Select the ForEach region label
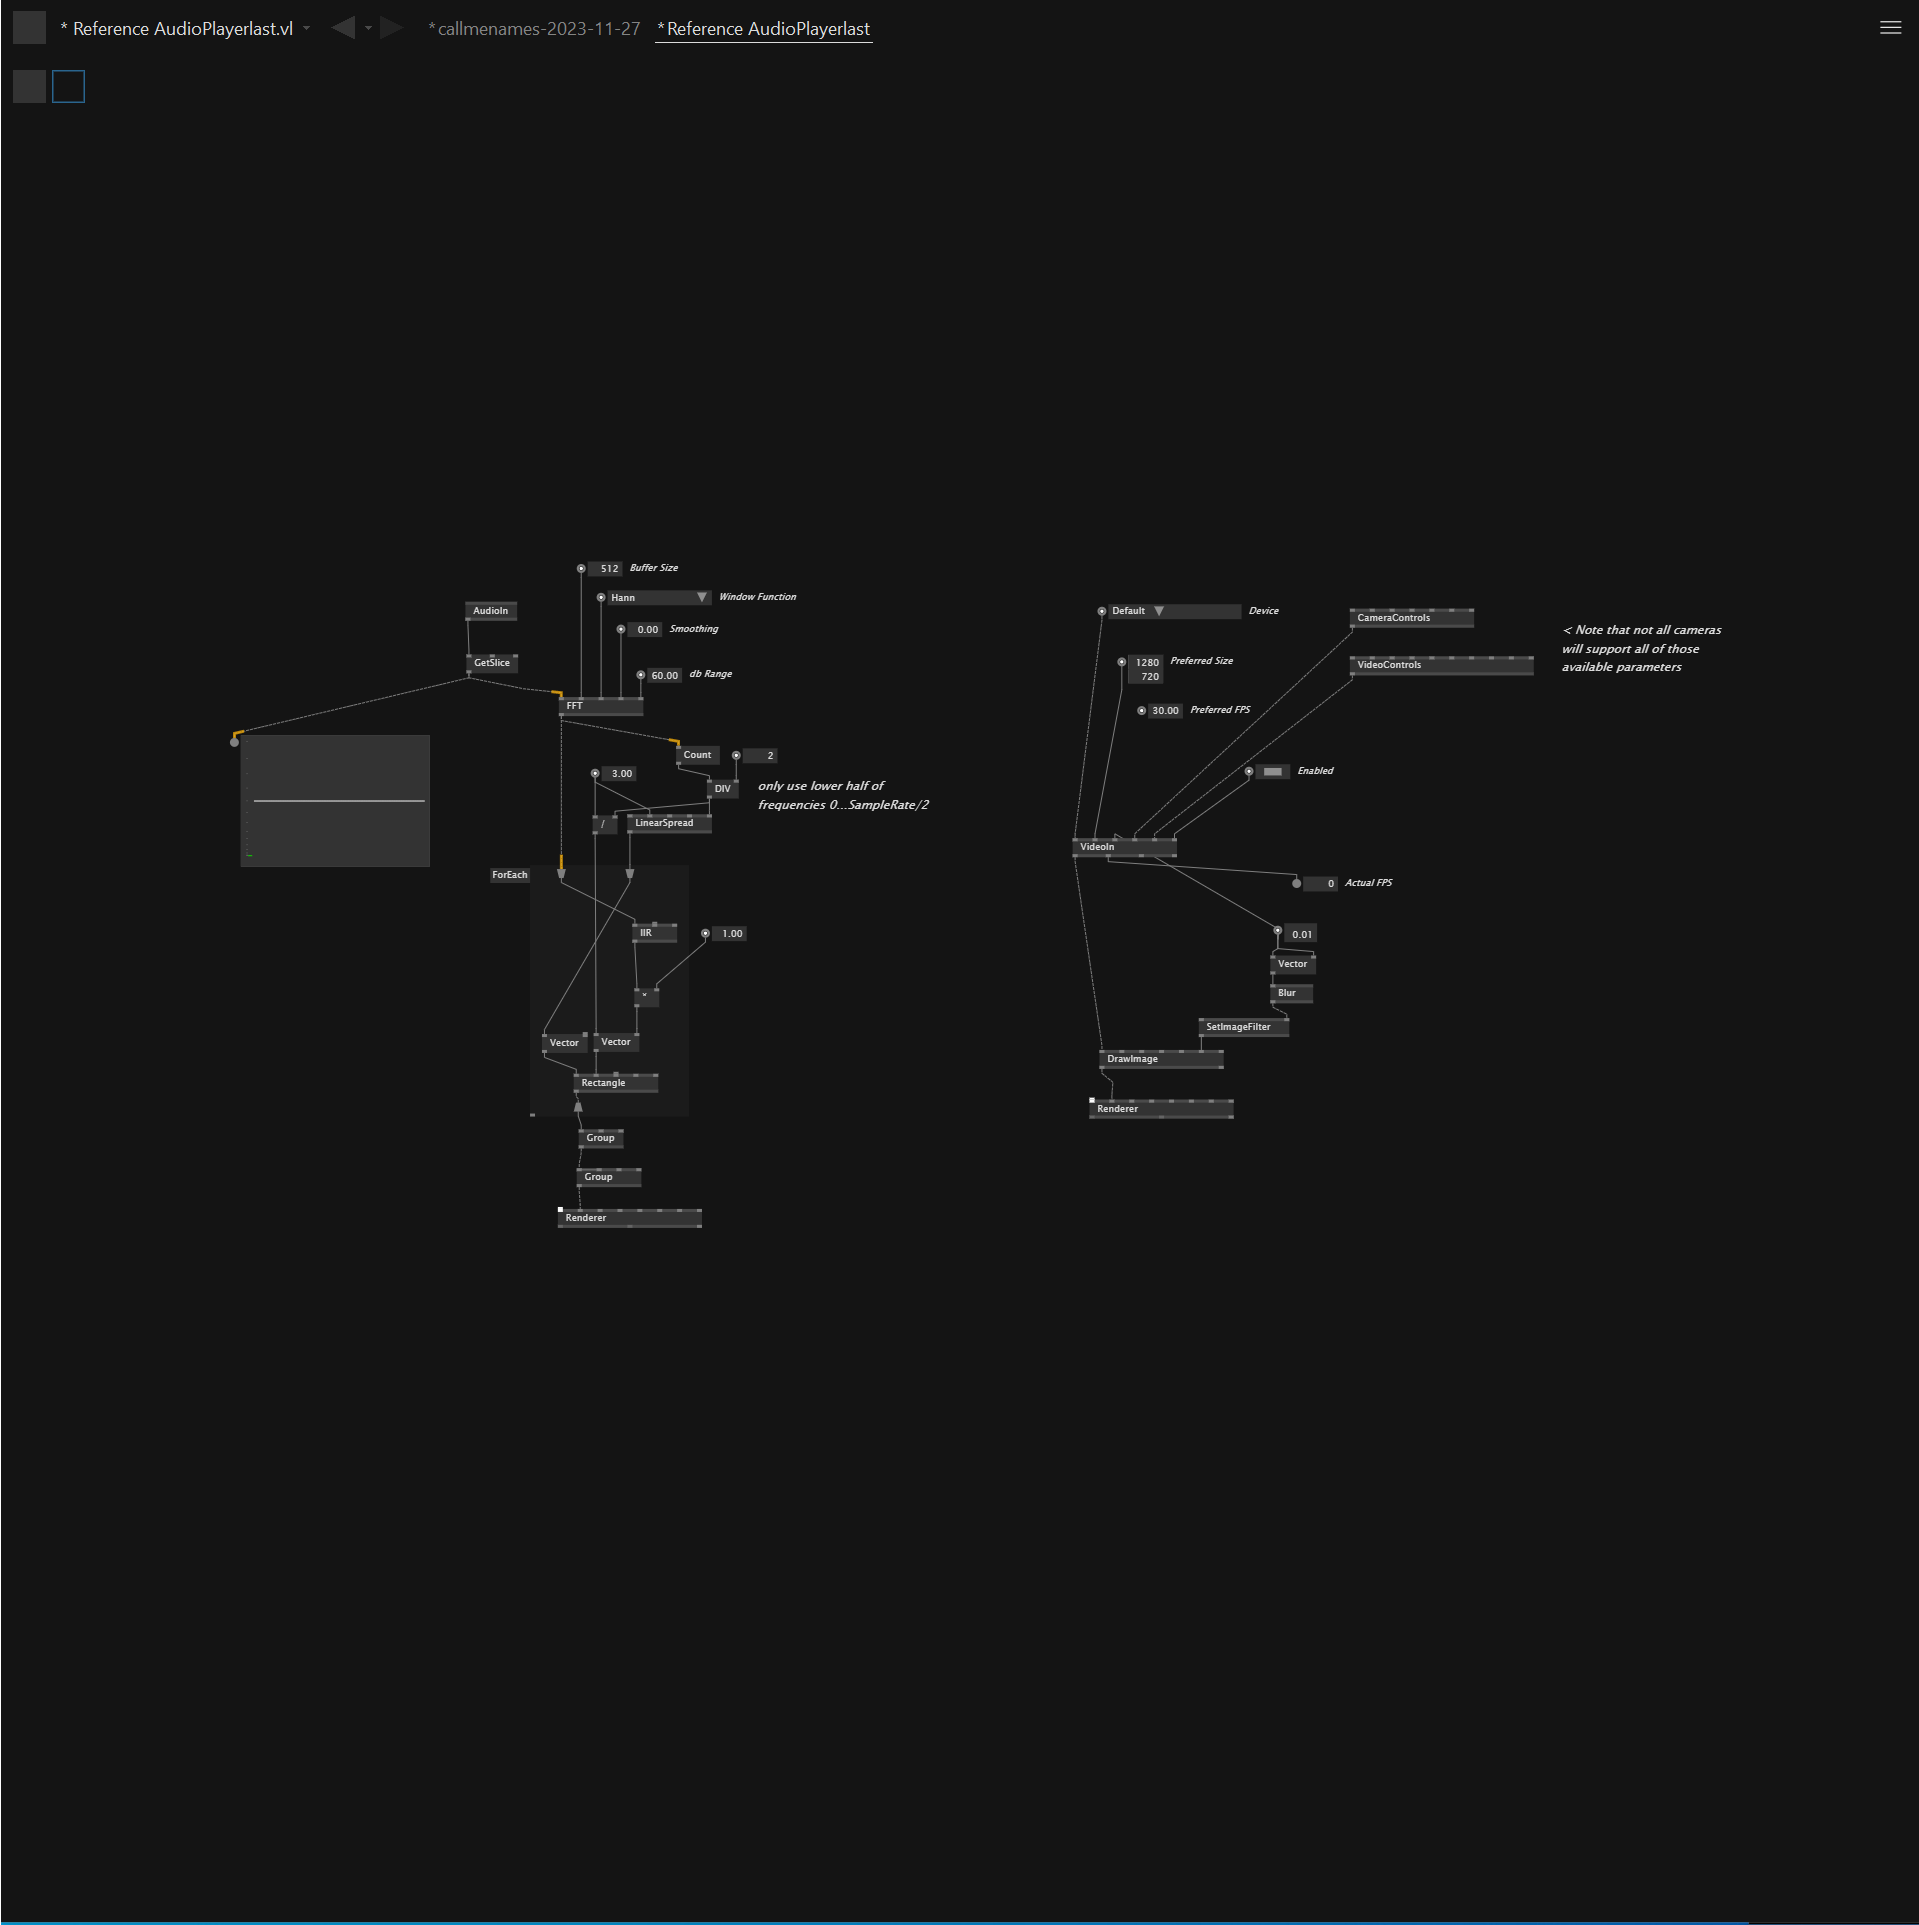The width and height of the screenshot is (1919, 1925). click(509, 875)
